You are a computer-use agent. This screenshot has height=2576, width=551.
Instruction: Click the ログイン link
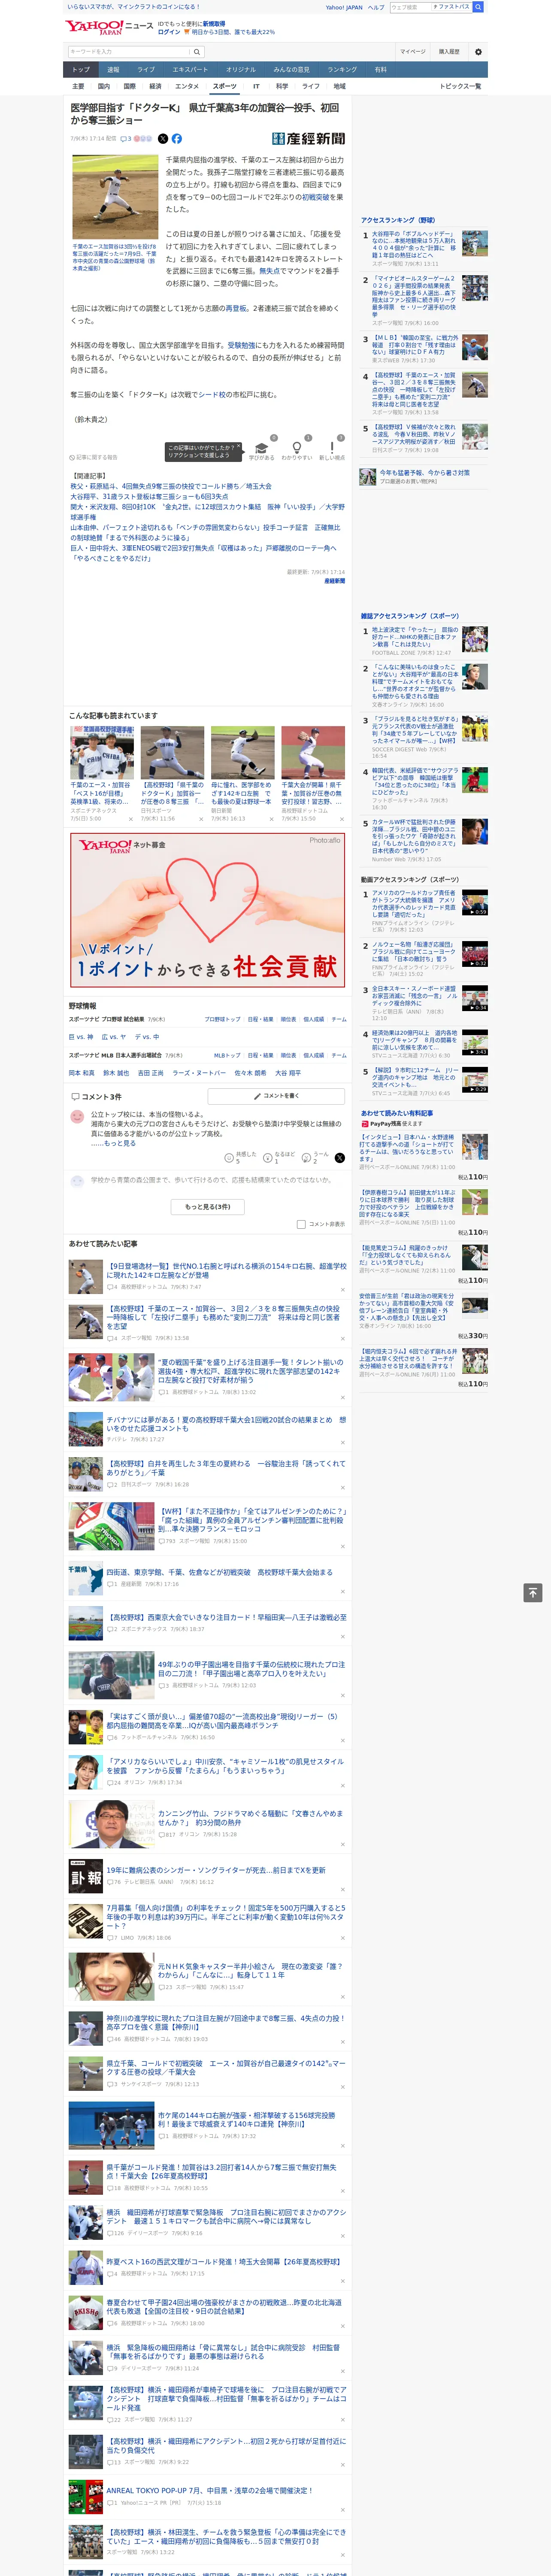click(169, 32)
